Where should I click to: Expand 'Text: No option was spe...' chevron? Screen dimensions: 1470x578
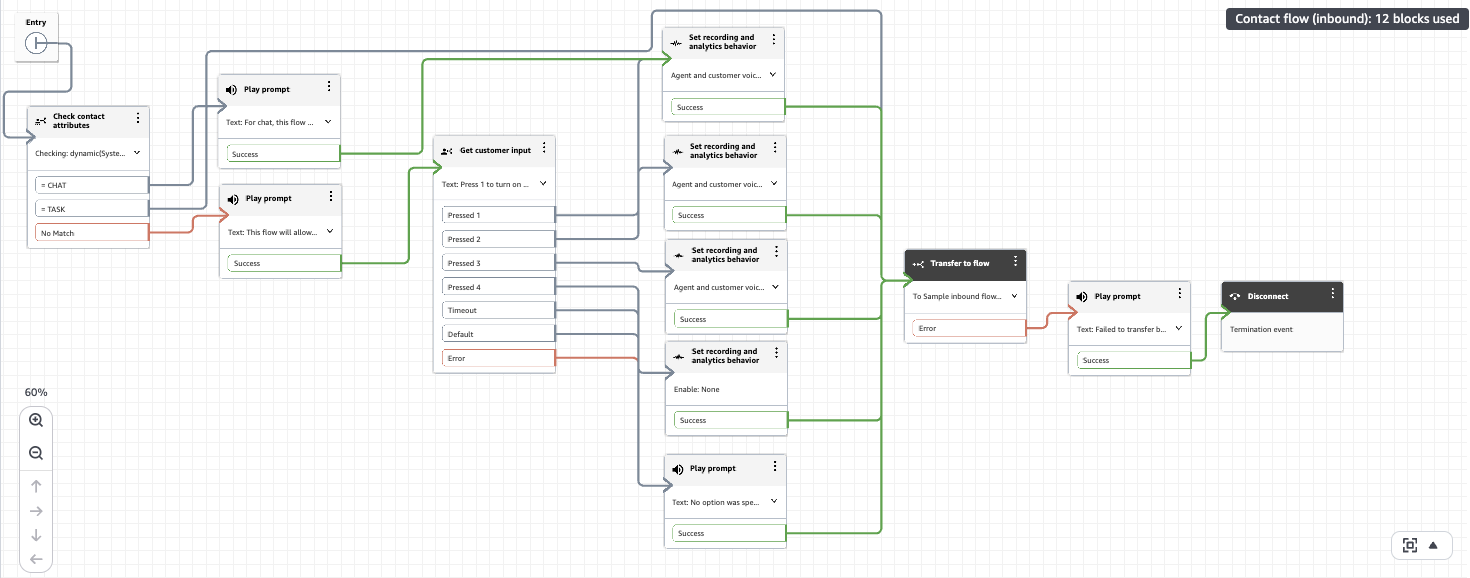[x=775, y=502]
